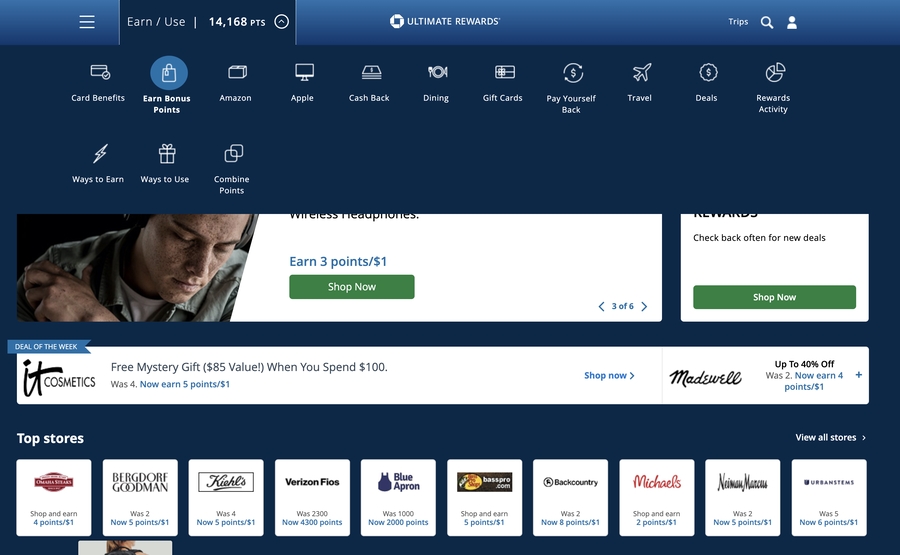Open the Travel airplane icon
Viewport: 900px width, 555px height.
641,73
